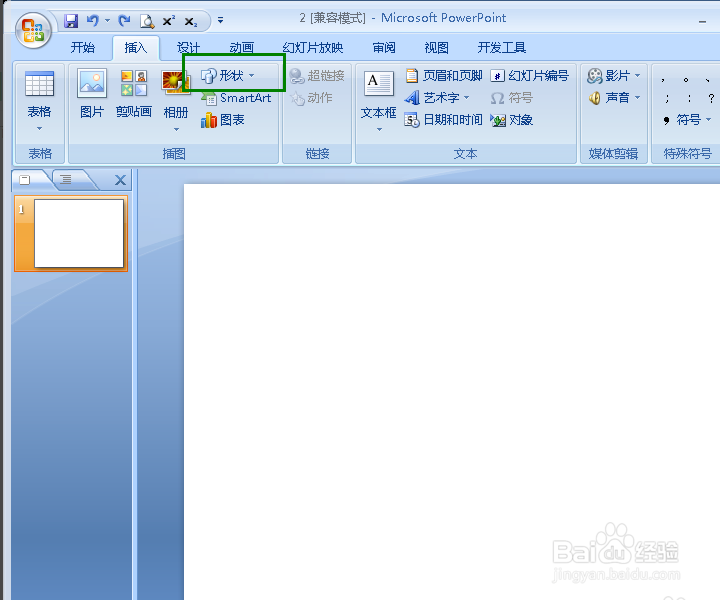
Task: Apply subscript from quick access toolbar
Action: 191,22
